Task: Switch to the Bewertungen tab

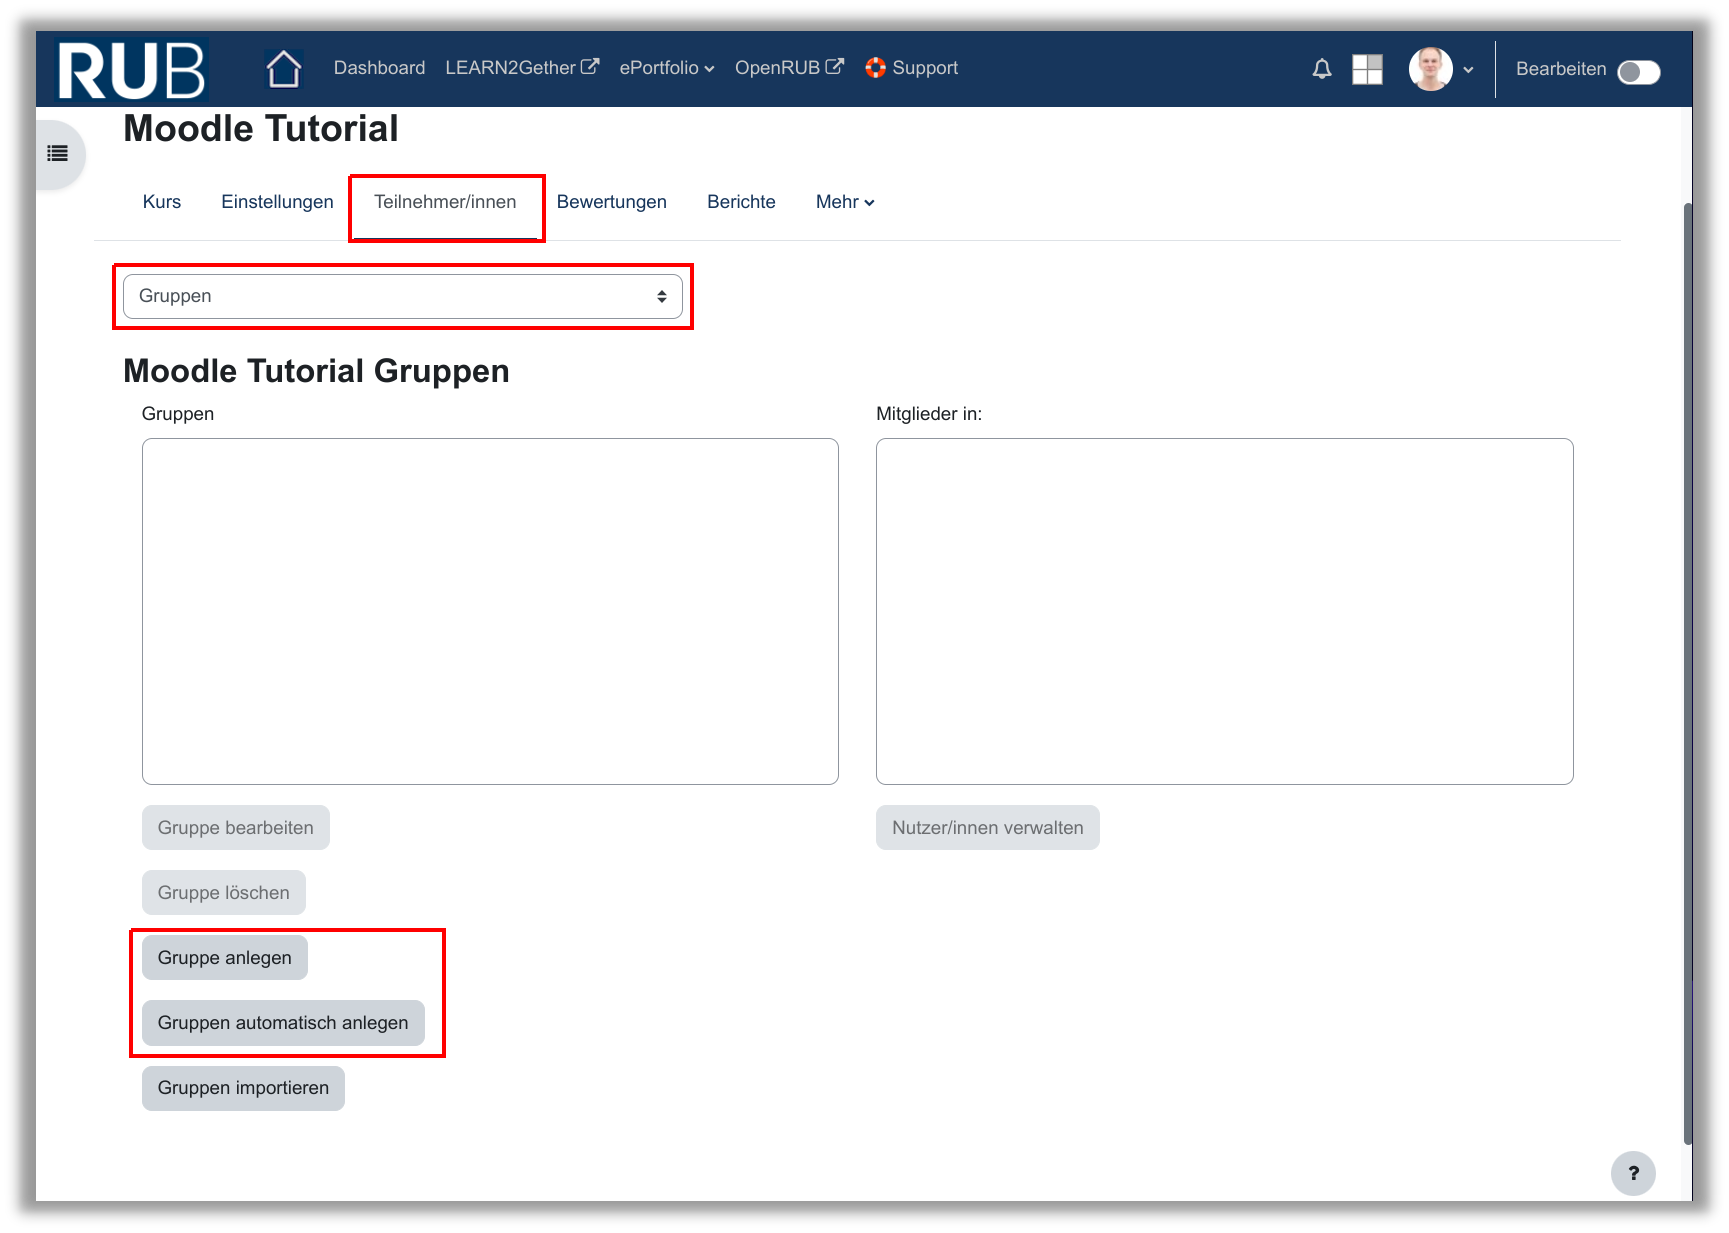Action: (611, 202)
